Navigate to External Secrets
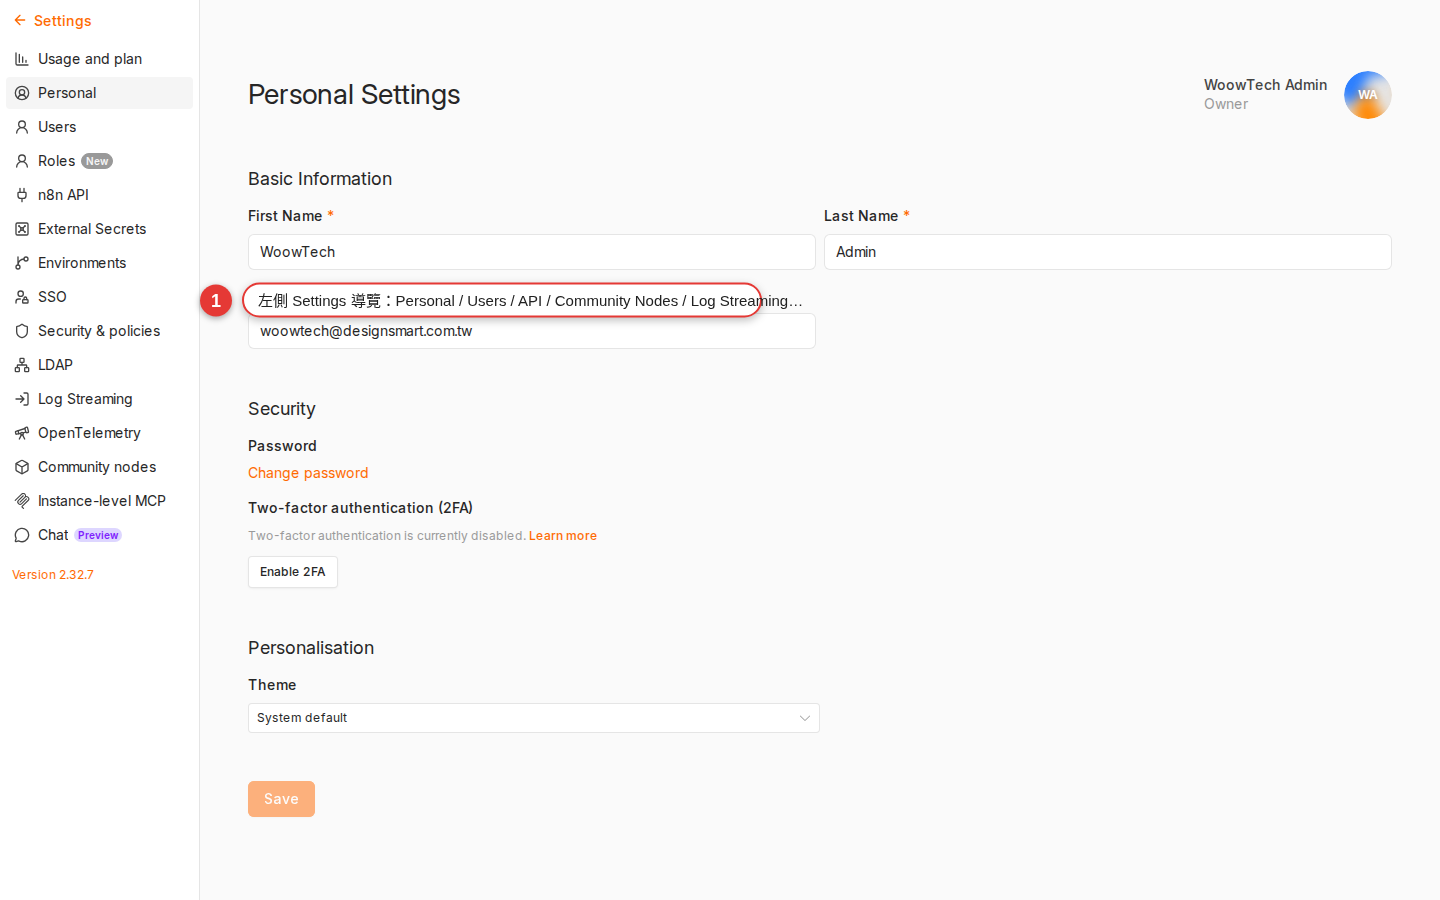 [99, 229]
